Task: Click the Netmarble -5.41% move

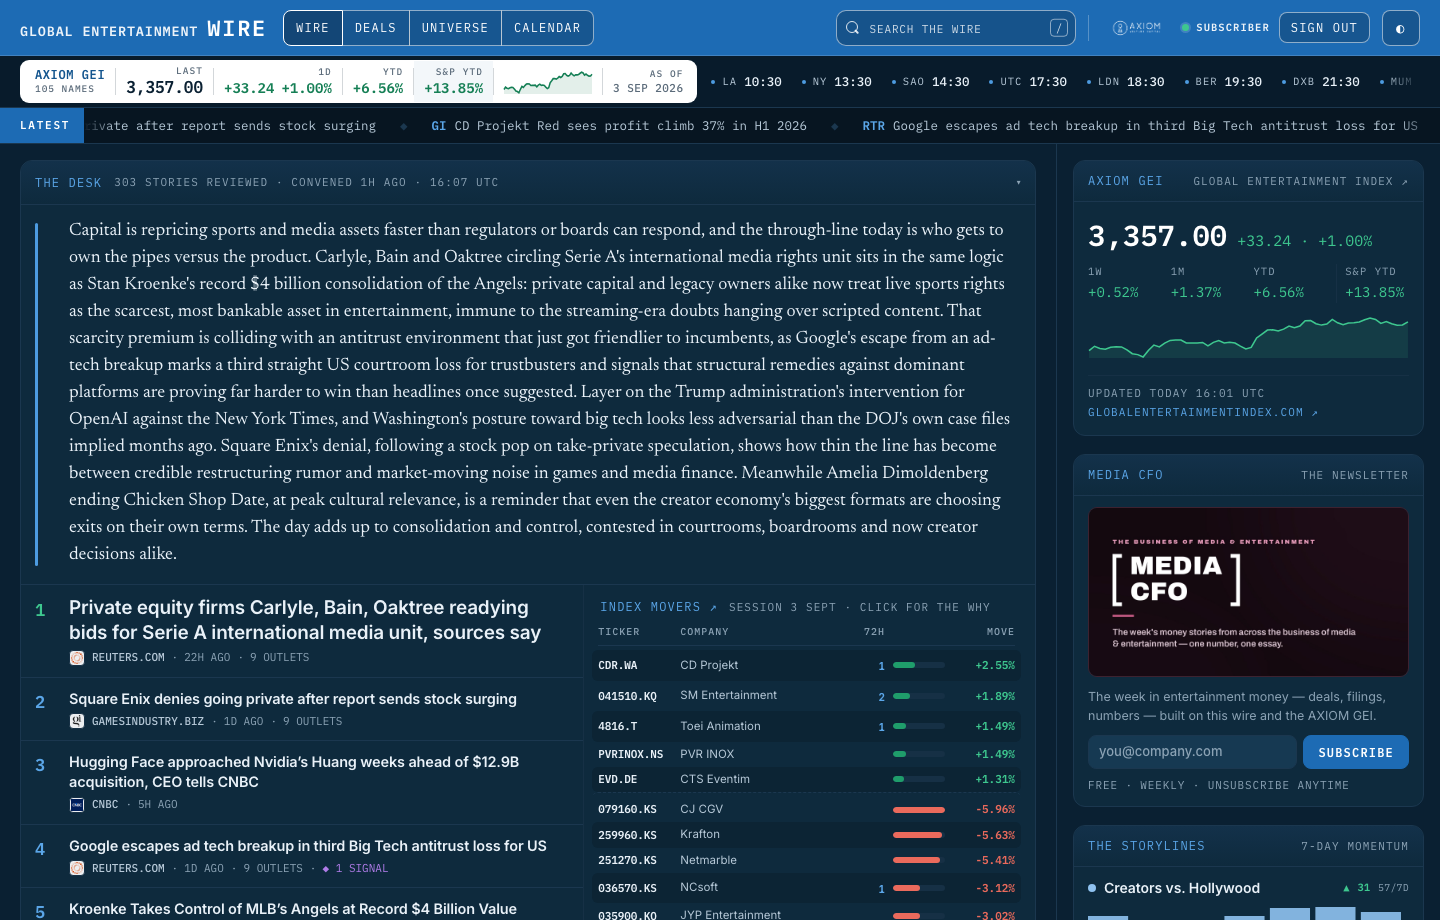Action: [995, 860]
